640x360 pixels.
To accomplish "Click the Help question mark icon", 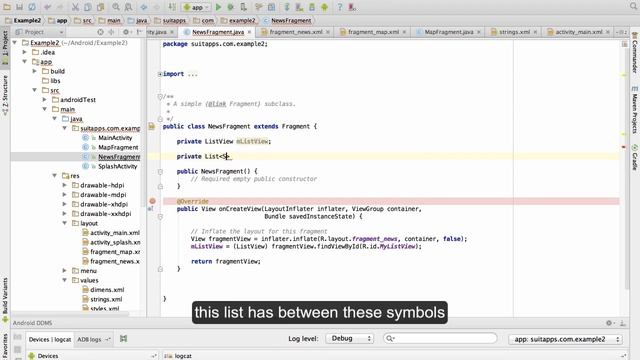I will 340,7.
